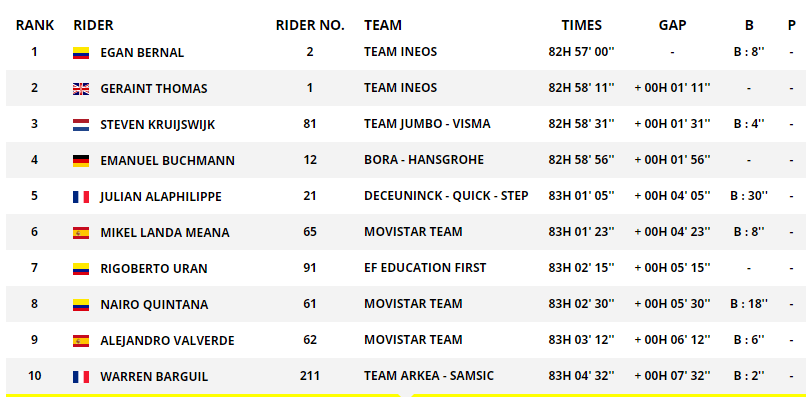Open the Team Jumbo - Visma team entry
Screen dimensions: 811x397
[x=427, y=124]
